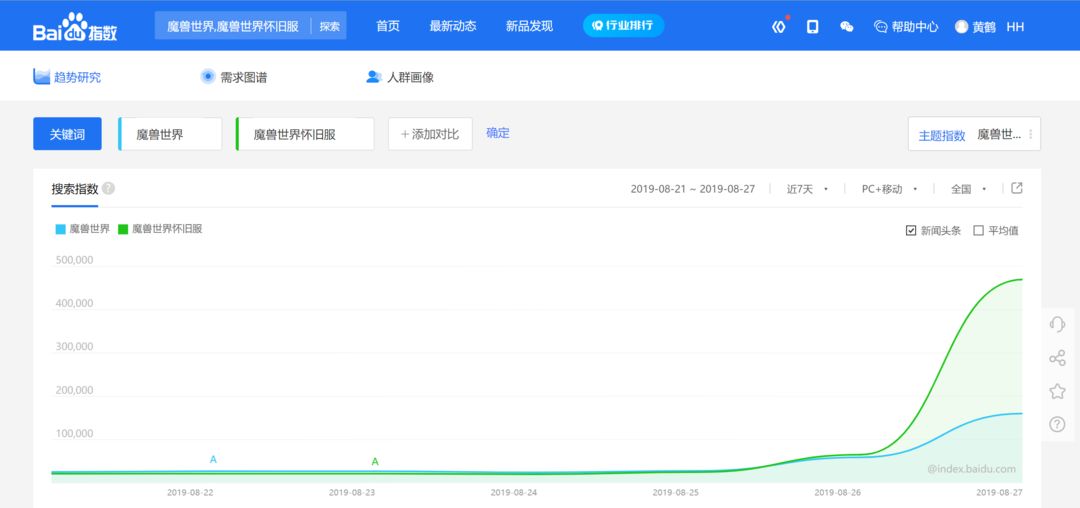Screen dimensions: 1080x508
Task: Switch to the 趋势研究 tab
Action: coord(68,77)
